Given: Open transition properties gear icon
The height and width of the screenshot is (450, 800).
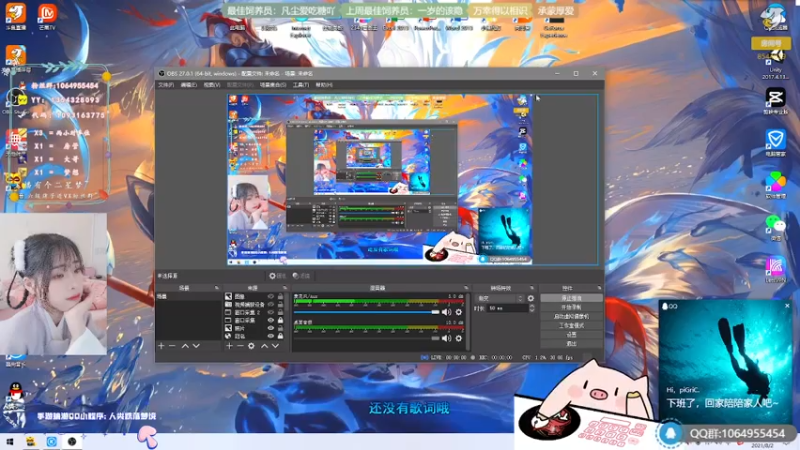Looking at the screenshot, I should 531,298.
